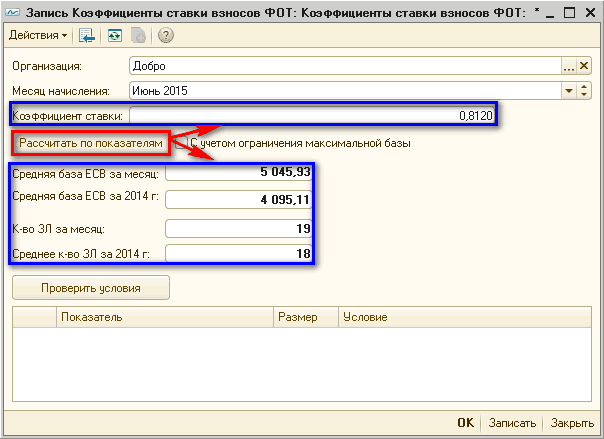Expand the Месяц начисления dropdown arrow
Screen dimensions: 604x439
[569, 91]
